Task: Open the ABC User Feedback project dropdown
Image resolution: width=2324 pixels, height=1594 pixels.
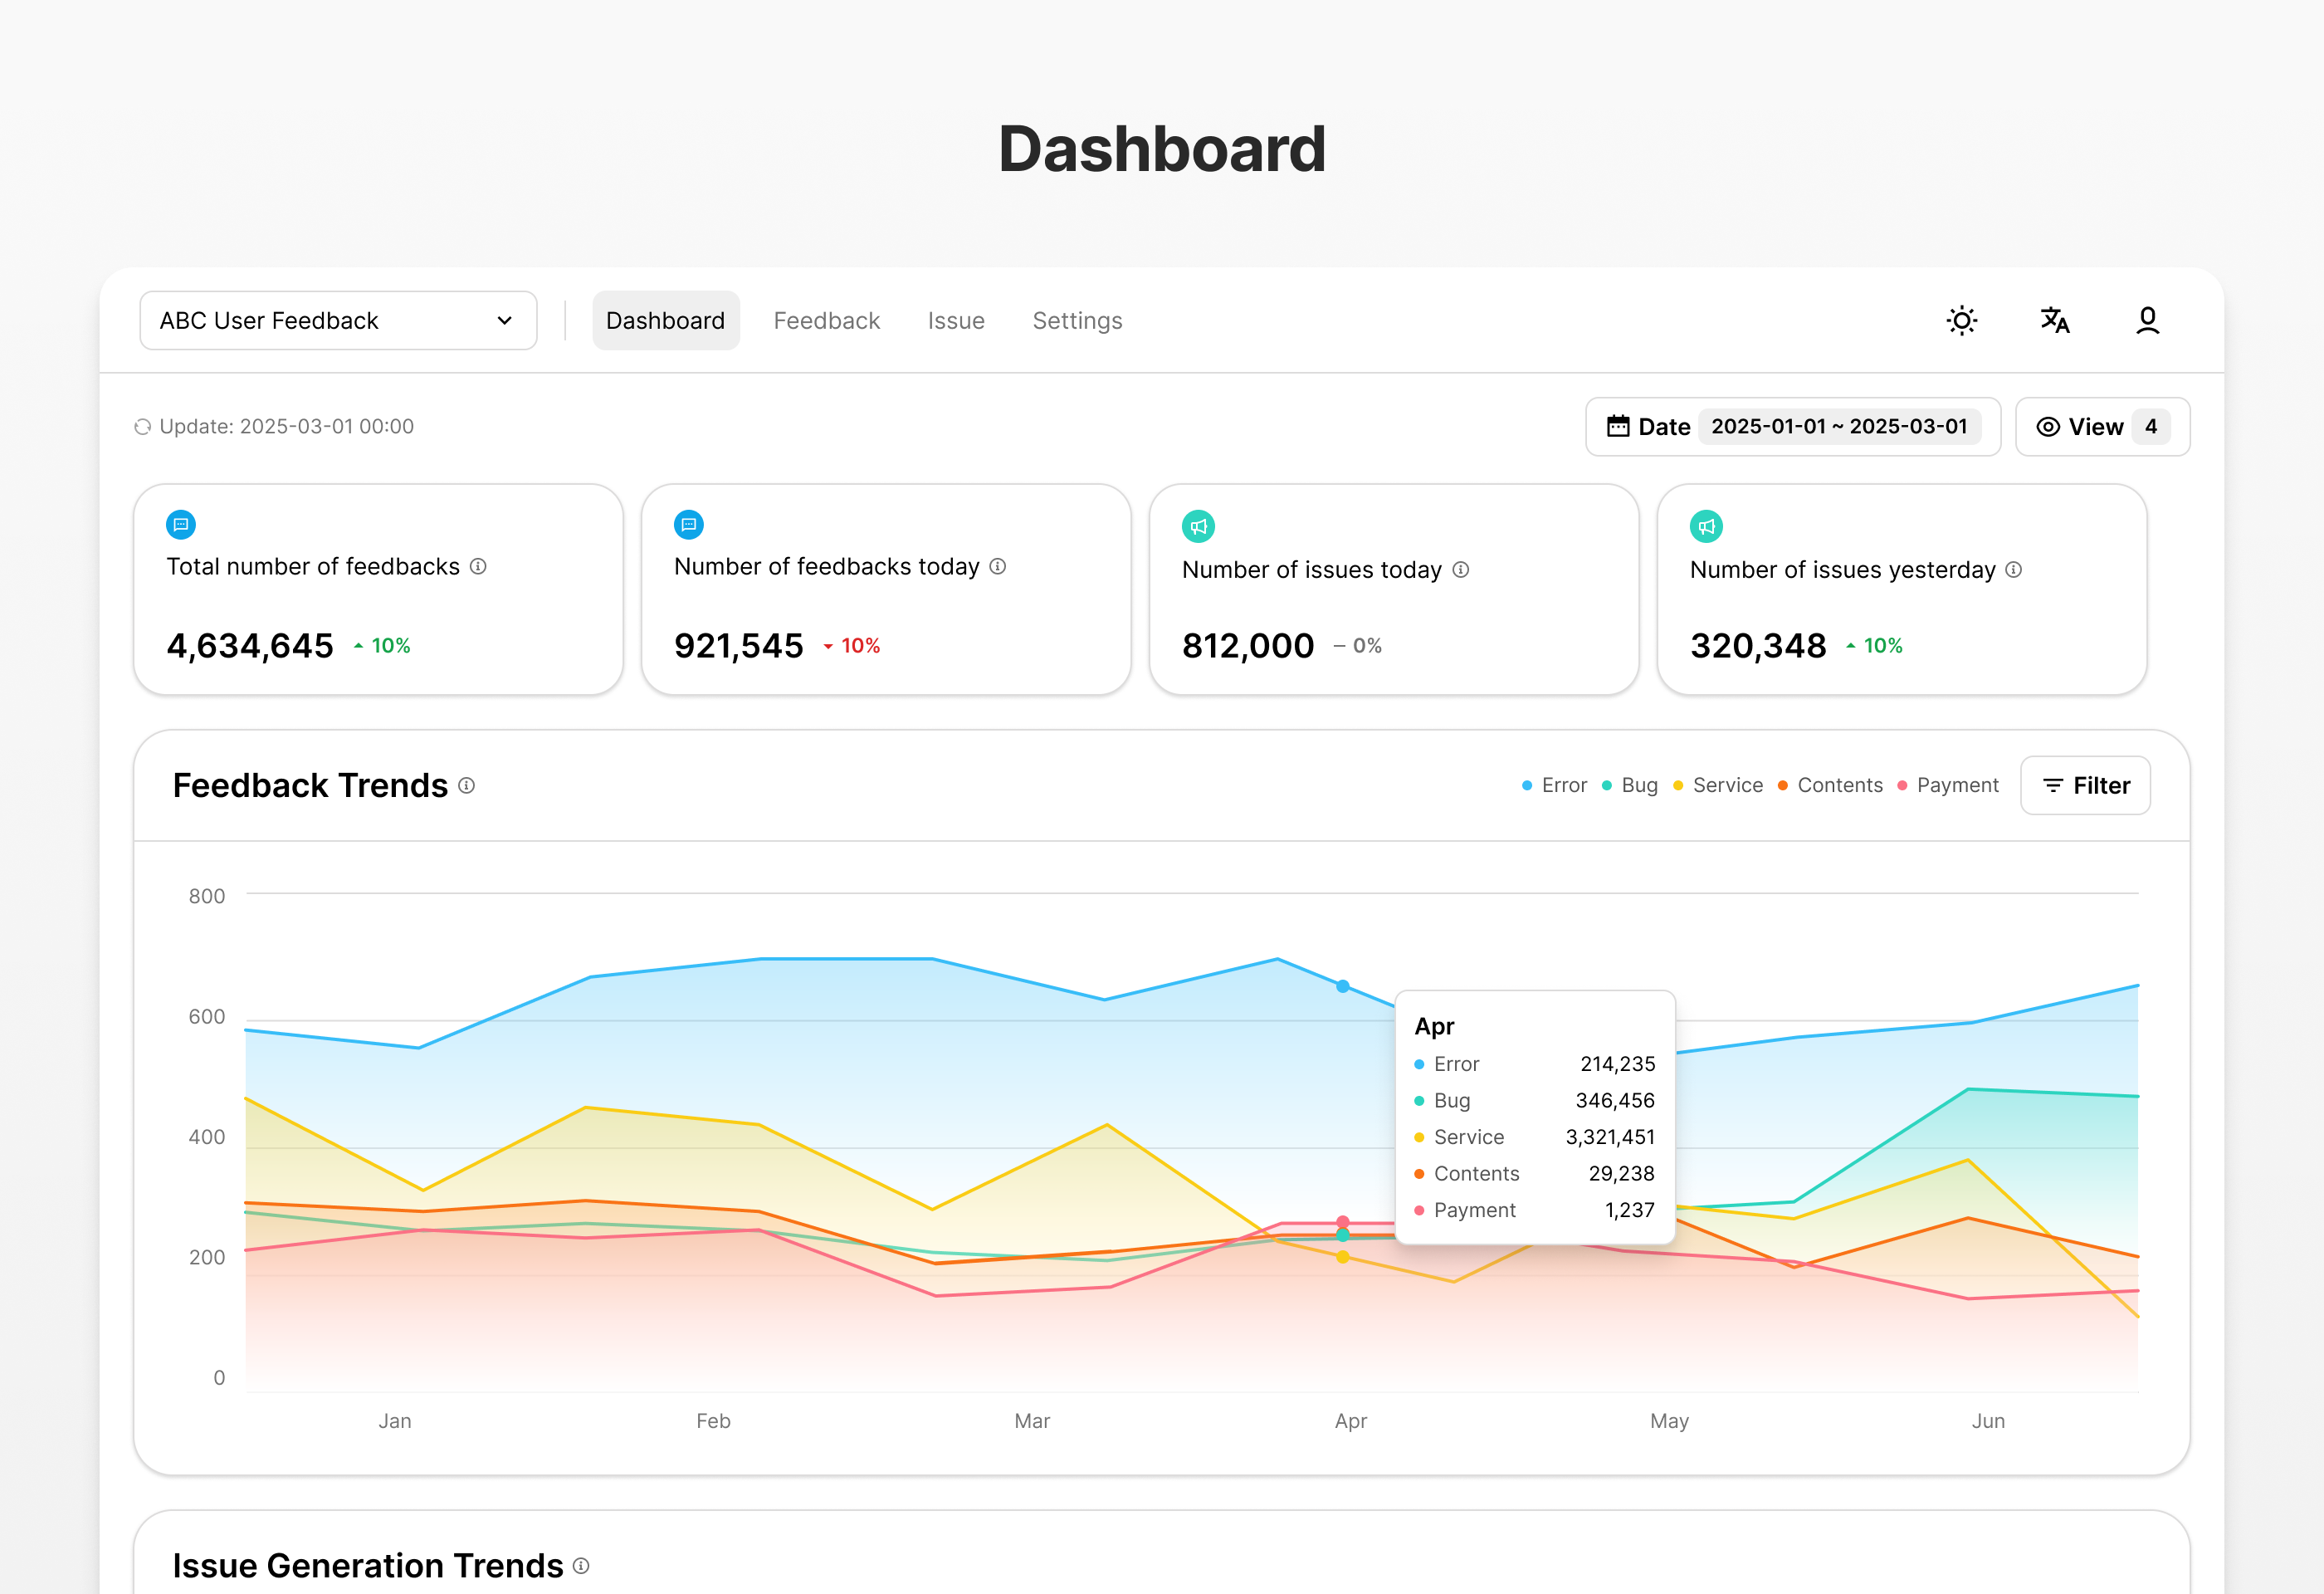Action: (337, 320)
